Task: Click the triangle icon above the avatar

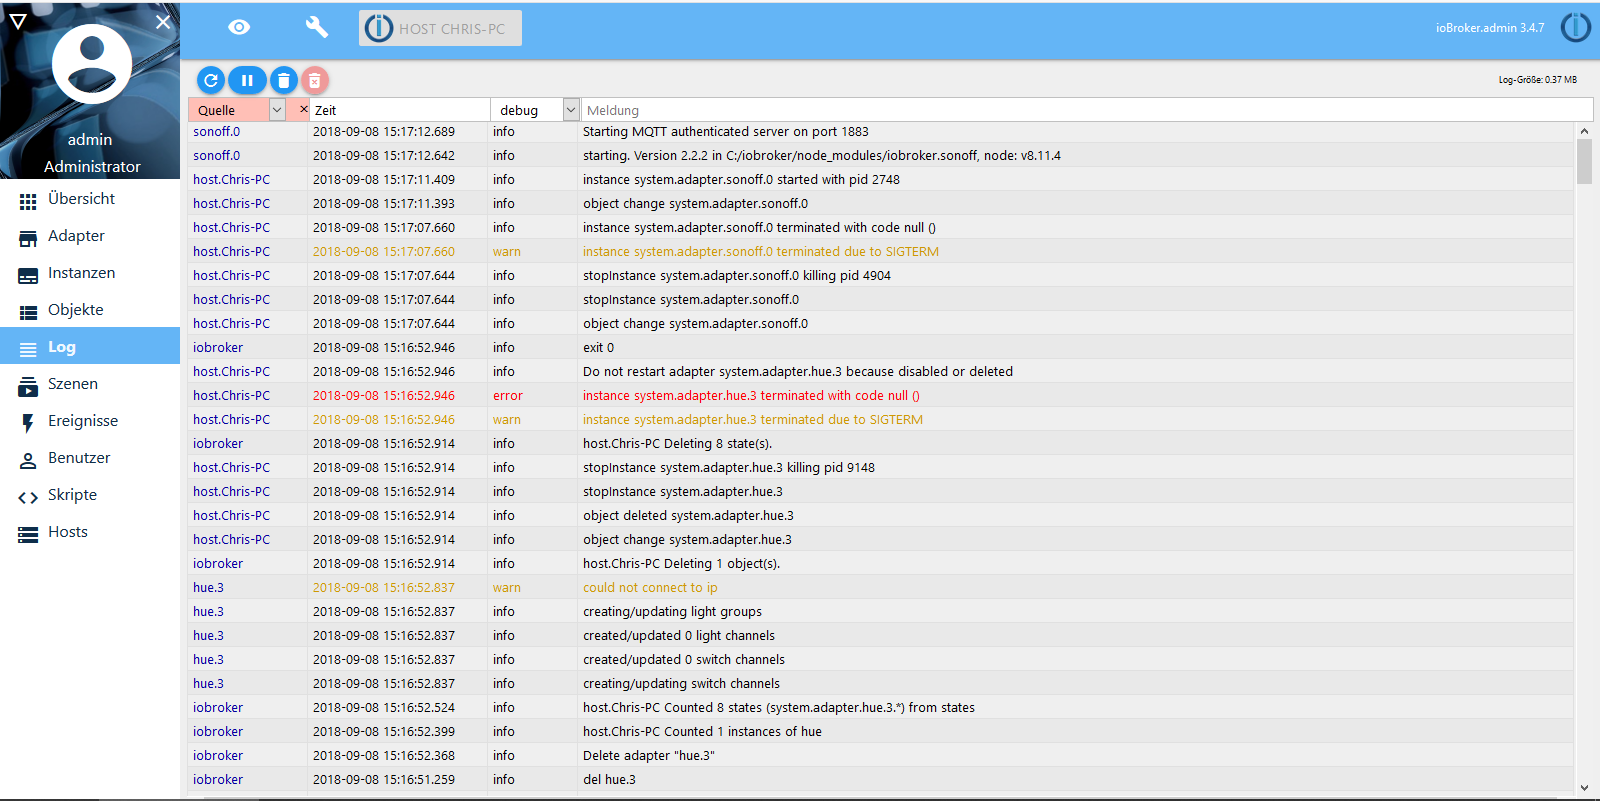Action: [18, 21]
